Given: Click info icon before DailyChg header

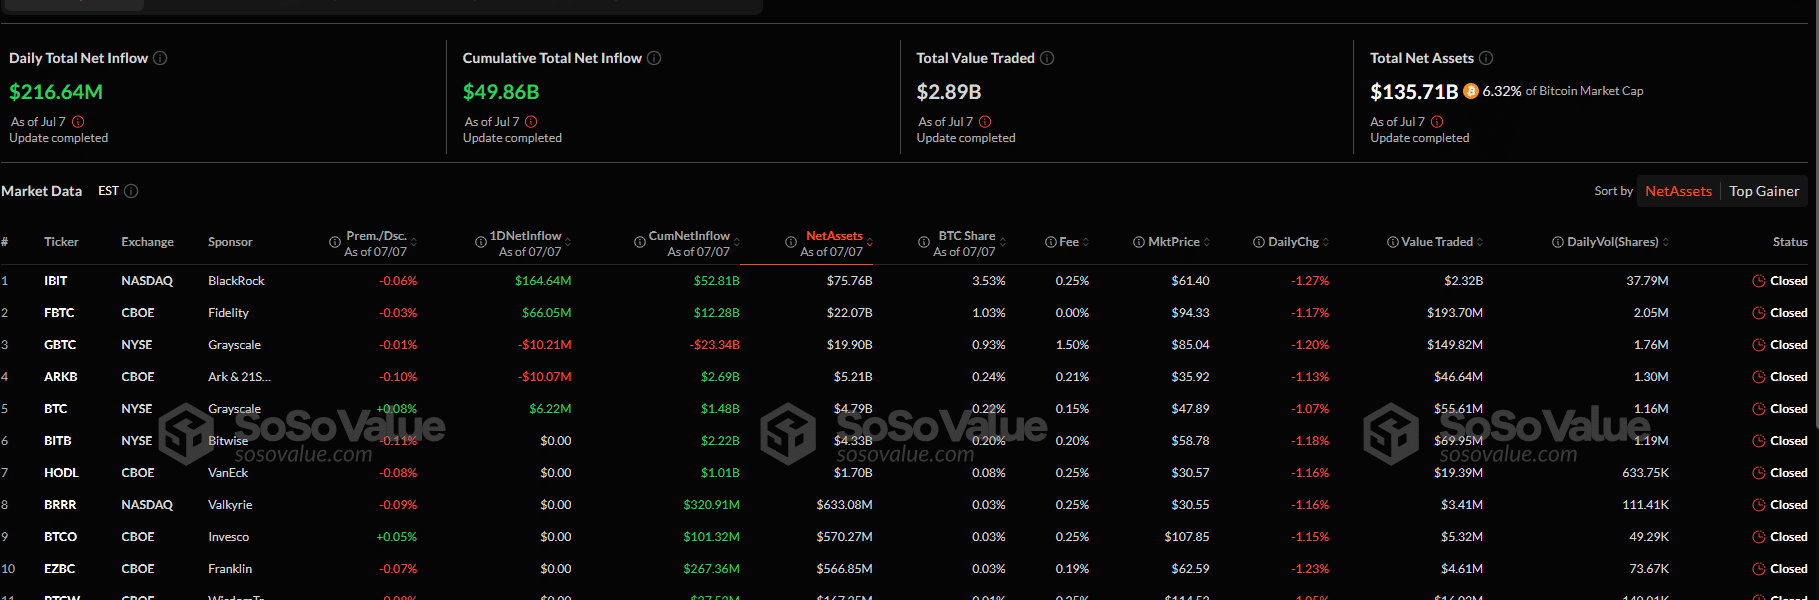Looking at the screenshot, I should (x=1259, y=242).
